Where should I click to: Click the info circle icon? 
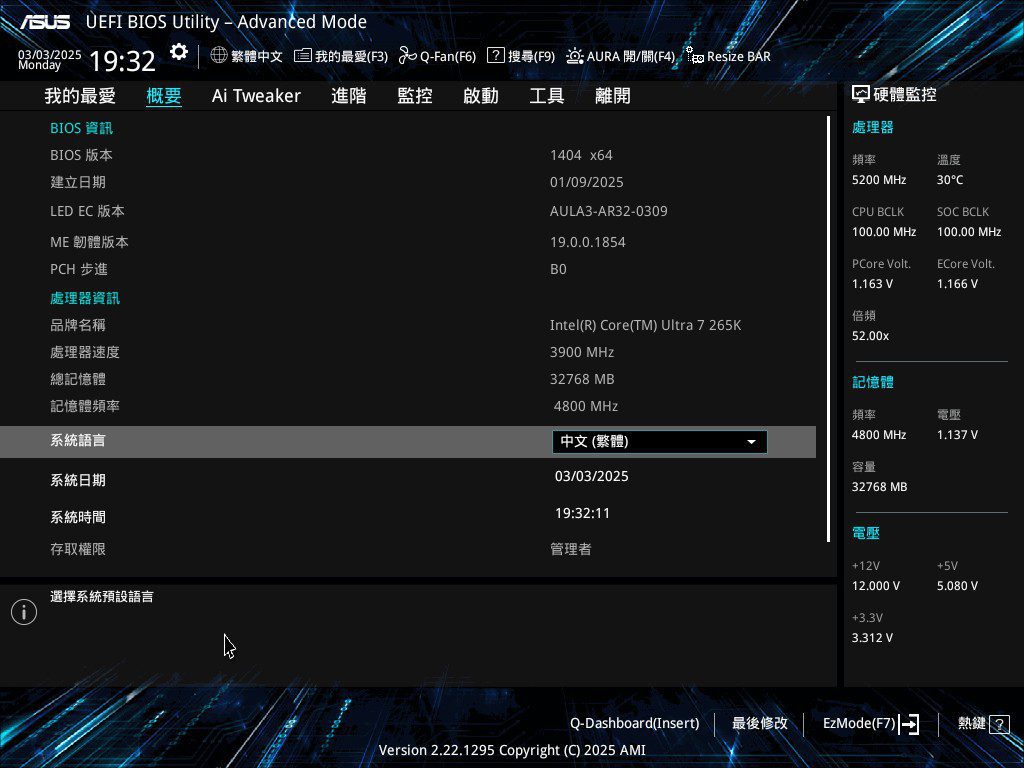[24, 612]
